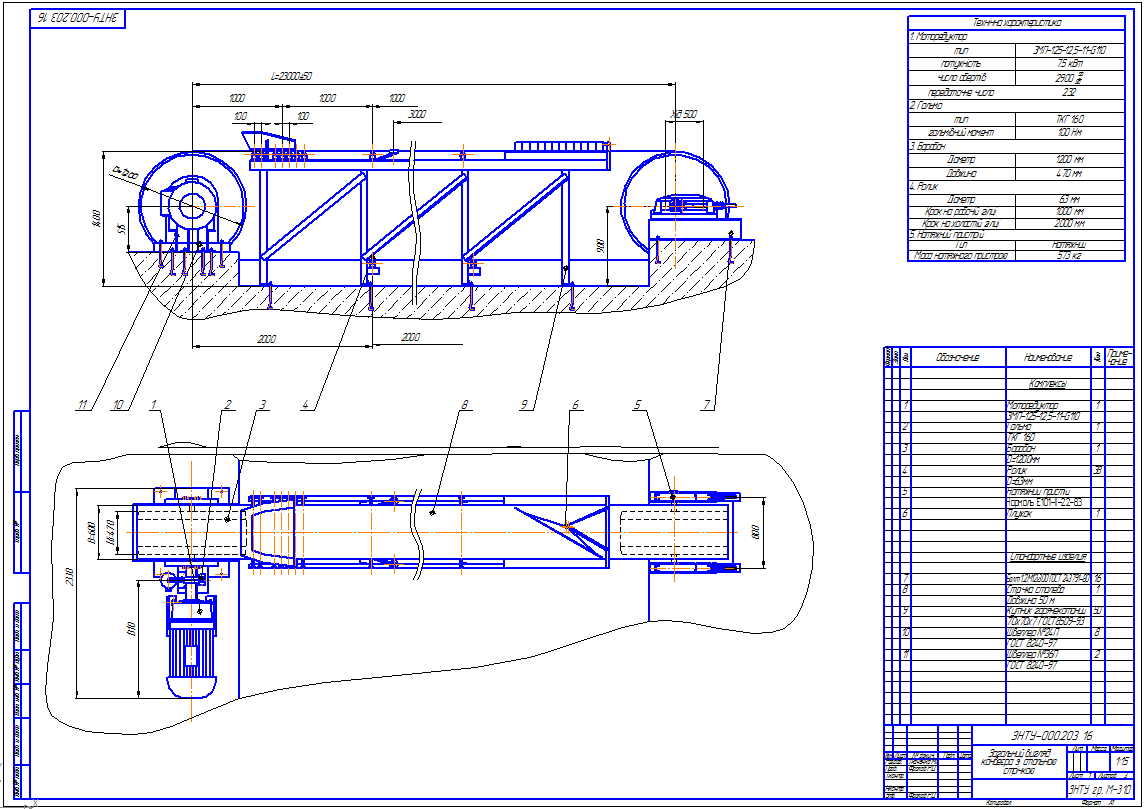
Task: Click 'D=1200мм' in the specification table
Action: point(1025,460)
